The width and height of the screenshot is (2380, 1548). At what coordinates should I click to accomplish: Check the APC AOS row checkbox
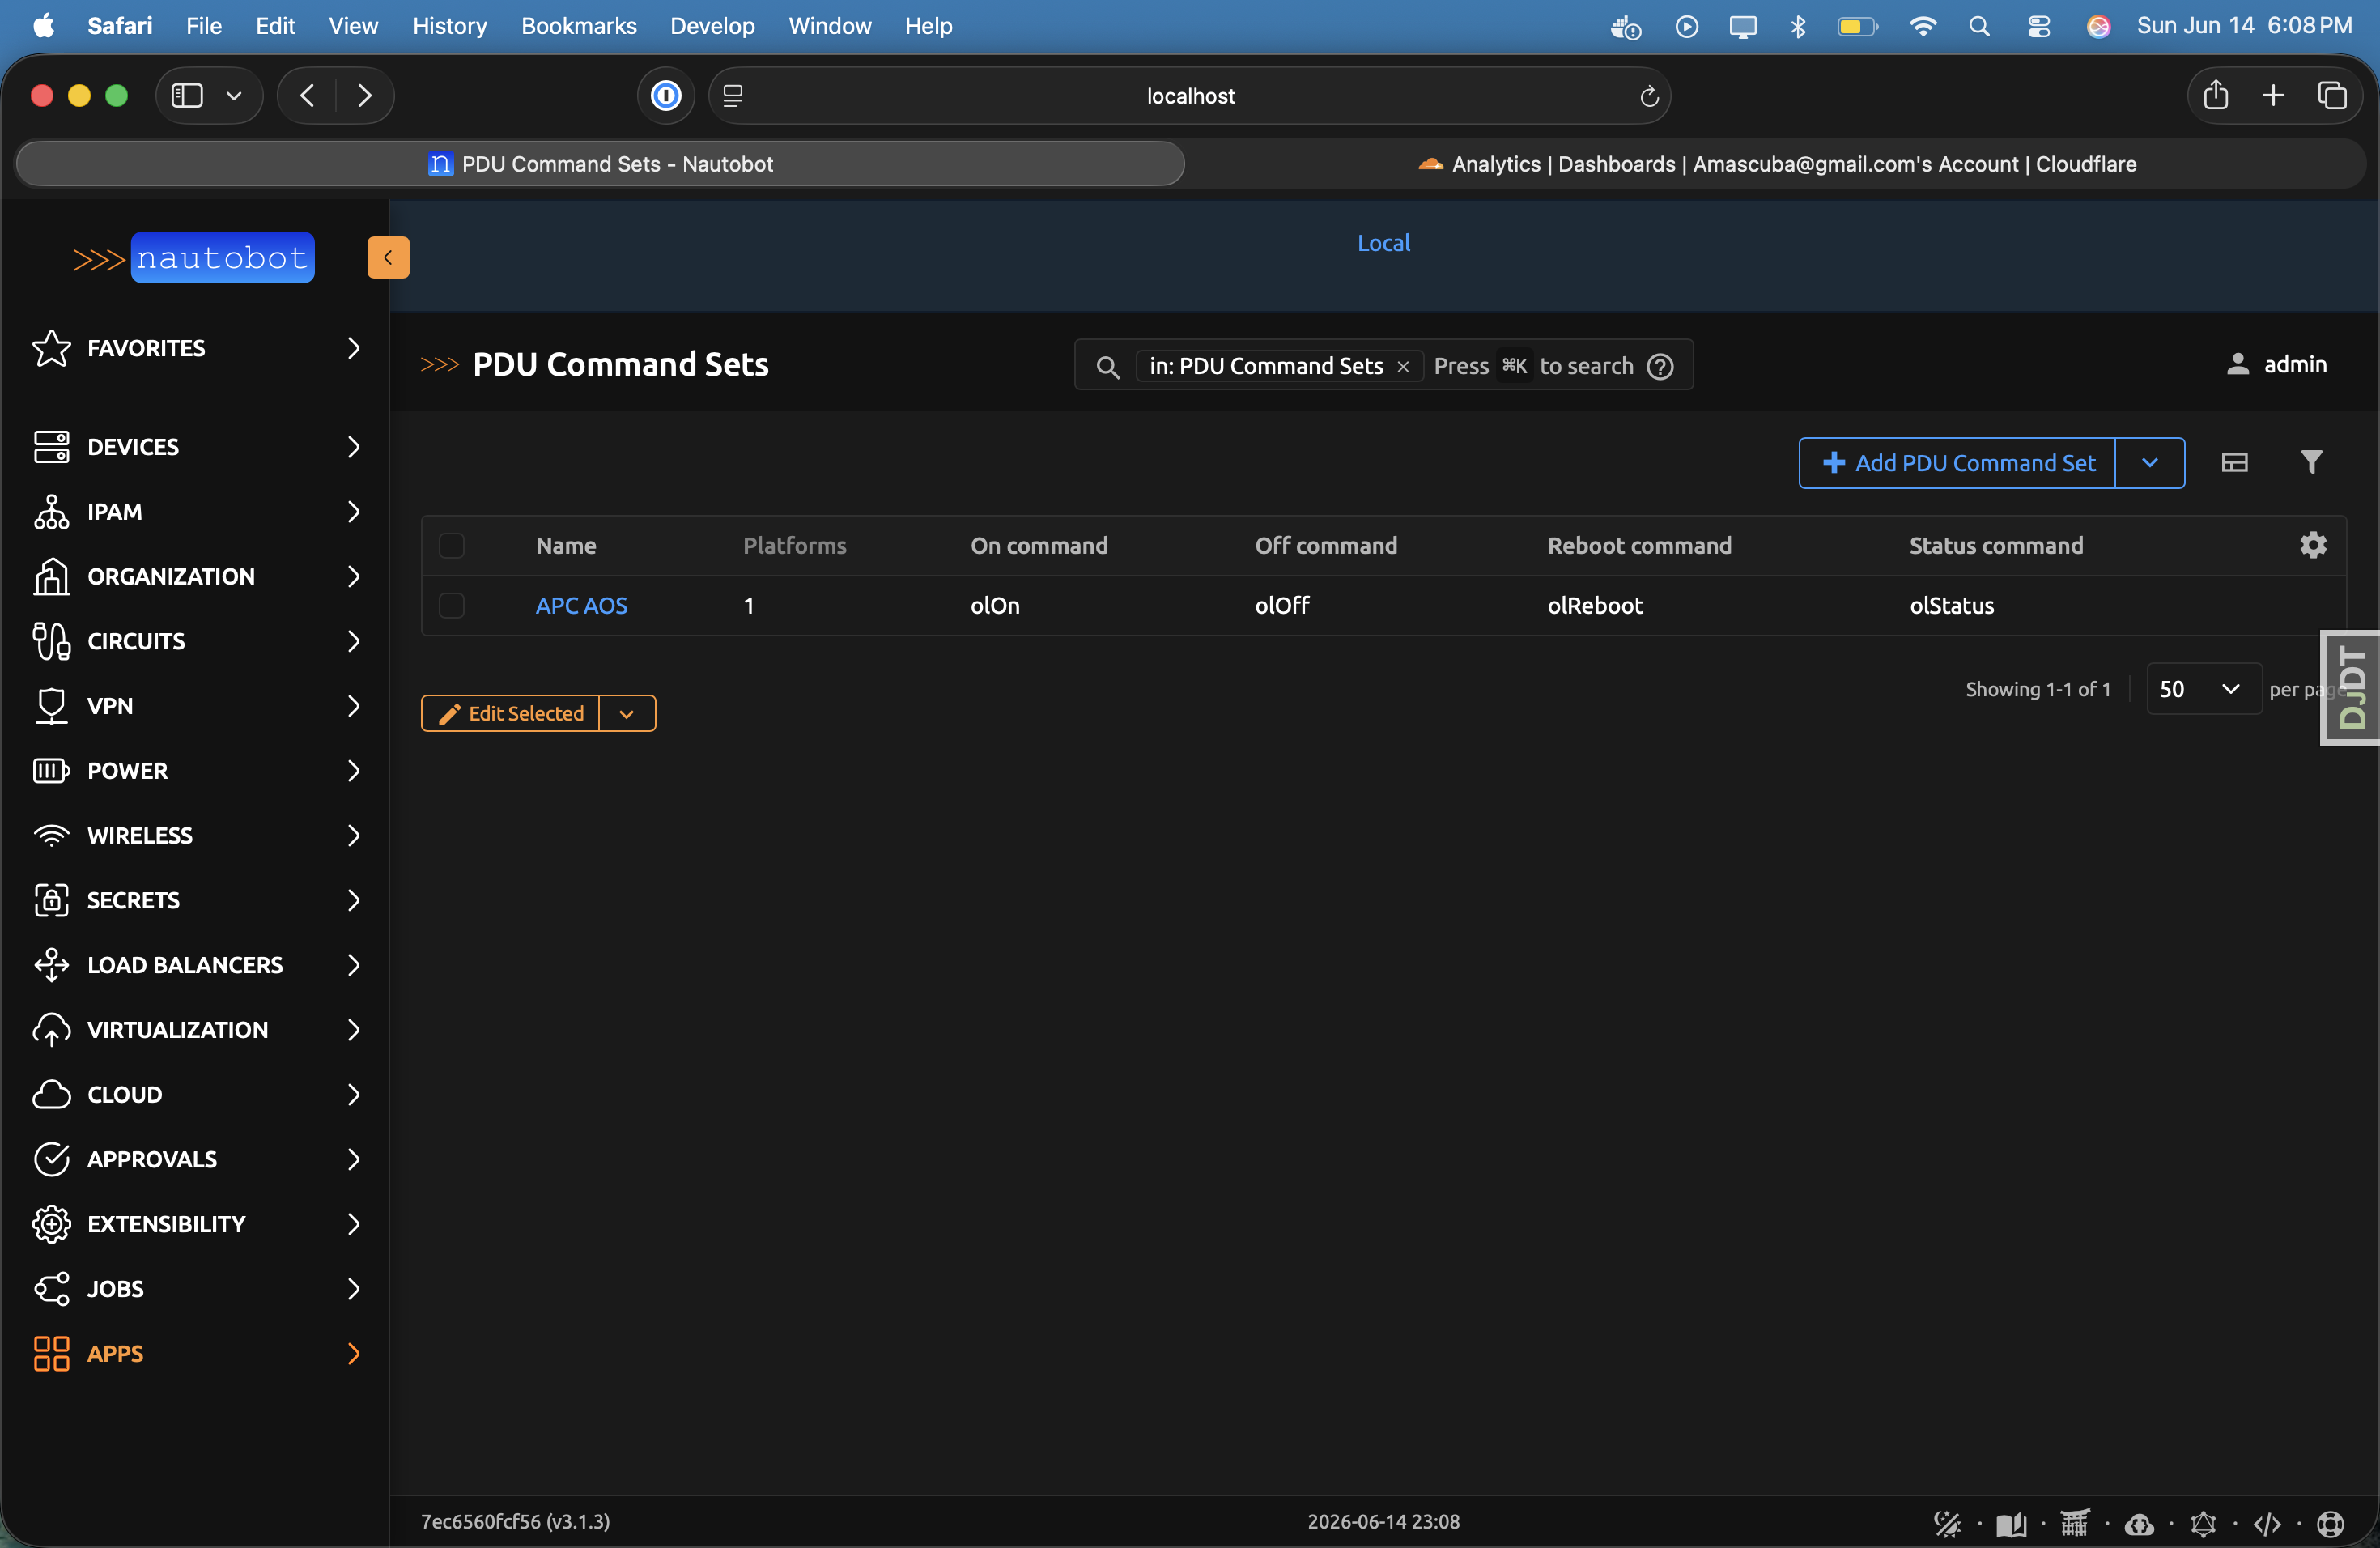click(x=452, y=605)
